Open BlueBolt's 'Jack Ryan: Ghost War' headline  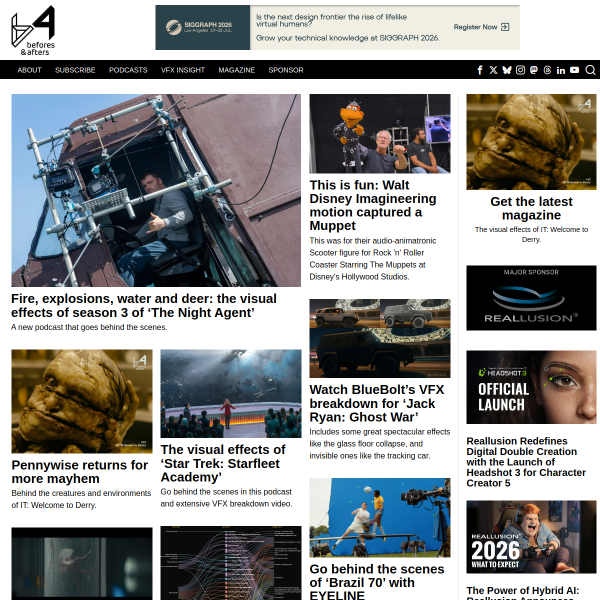[377, 403]
